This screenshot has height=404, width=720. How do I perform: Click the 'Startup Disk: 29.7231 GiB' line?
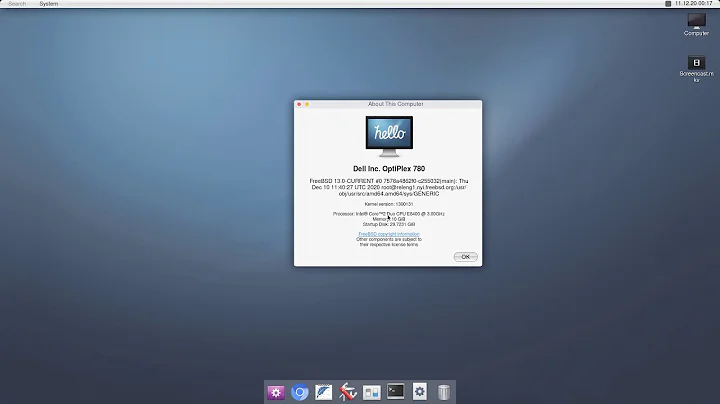[x=388, y=224]
